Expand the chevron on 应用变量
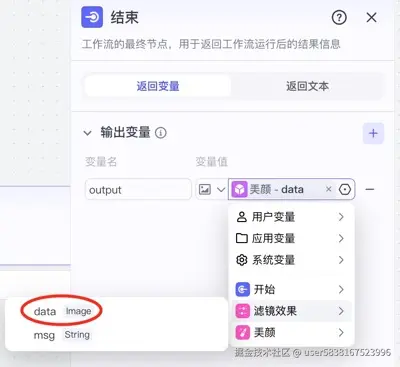 click(x=341, y=238)
